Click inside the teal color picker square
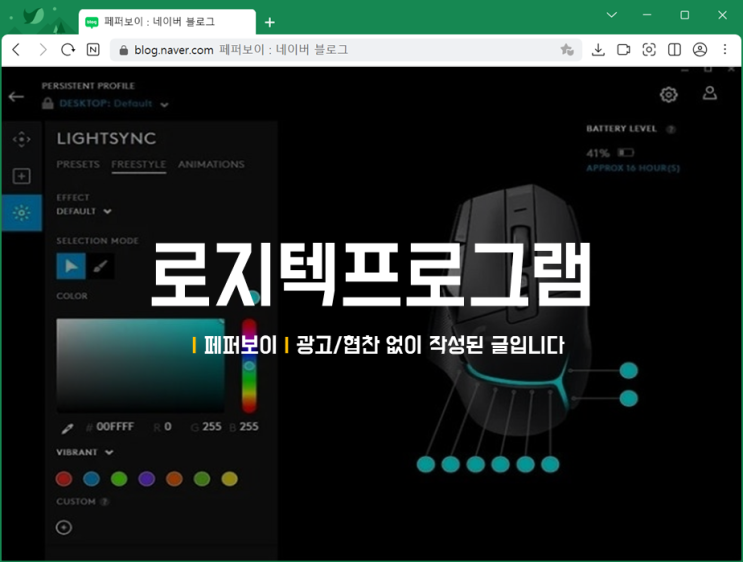The height and width of the screenshot is (562, 743). (140, 365)
